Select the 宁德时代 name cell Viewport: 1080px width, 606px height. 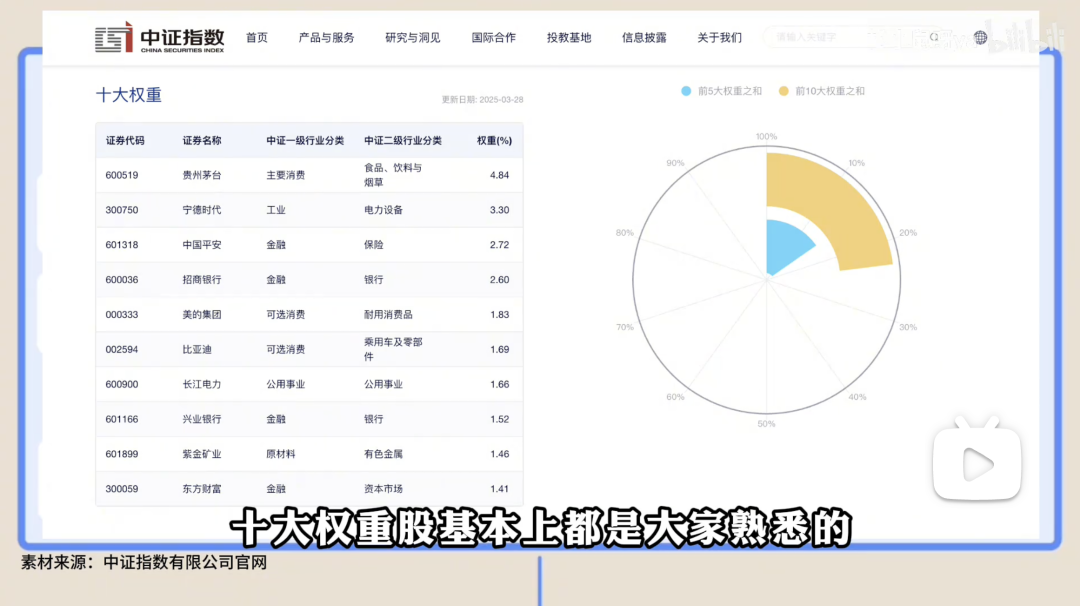202,210
